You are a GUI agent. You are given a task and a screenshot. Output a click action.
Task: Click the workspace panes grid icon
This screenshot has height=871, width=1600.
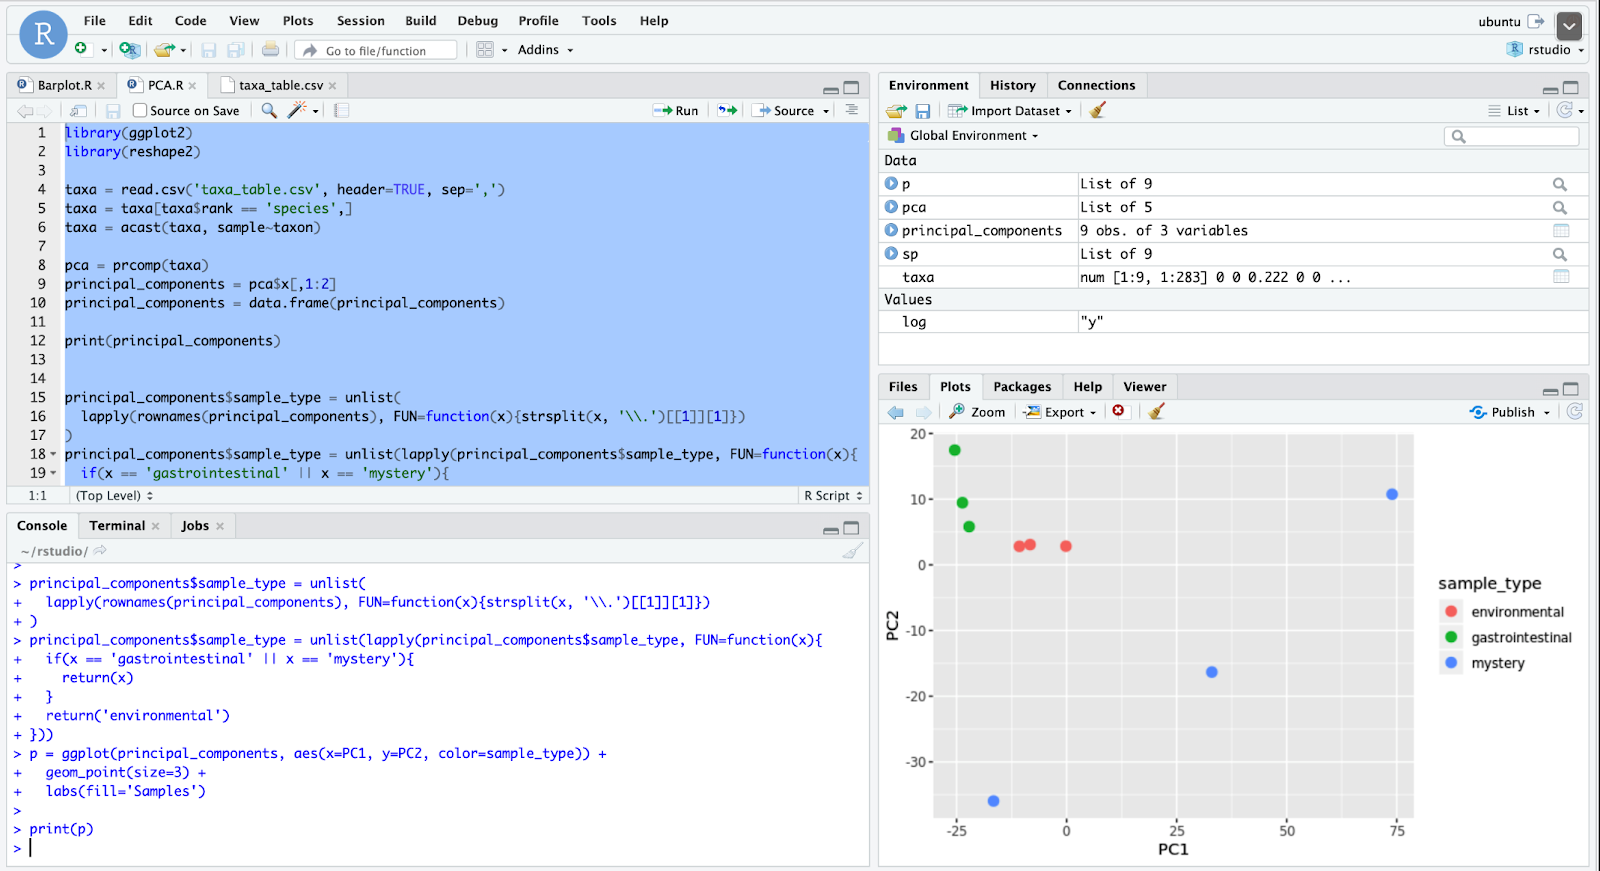tap(485, 49)
